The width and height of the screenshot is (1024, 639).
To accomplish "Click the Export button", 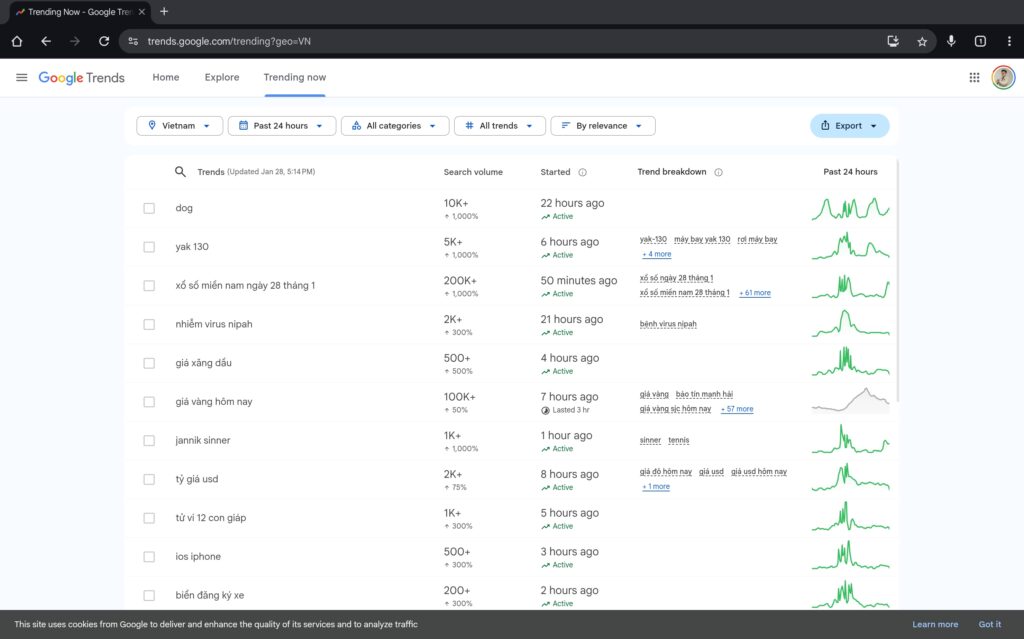I will pyautogui.click(x=849, y=126).
